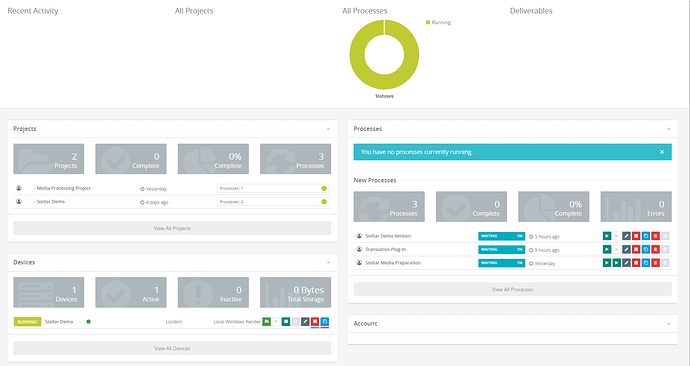
Task: Copy the Stellar Demo Version process
Action: click(646, 236)
